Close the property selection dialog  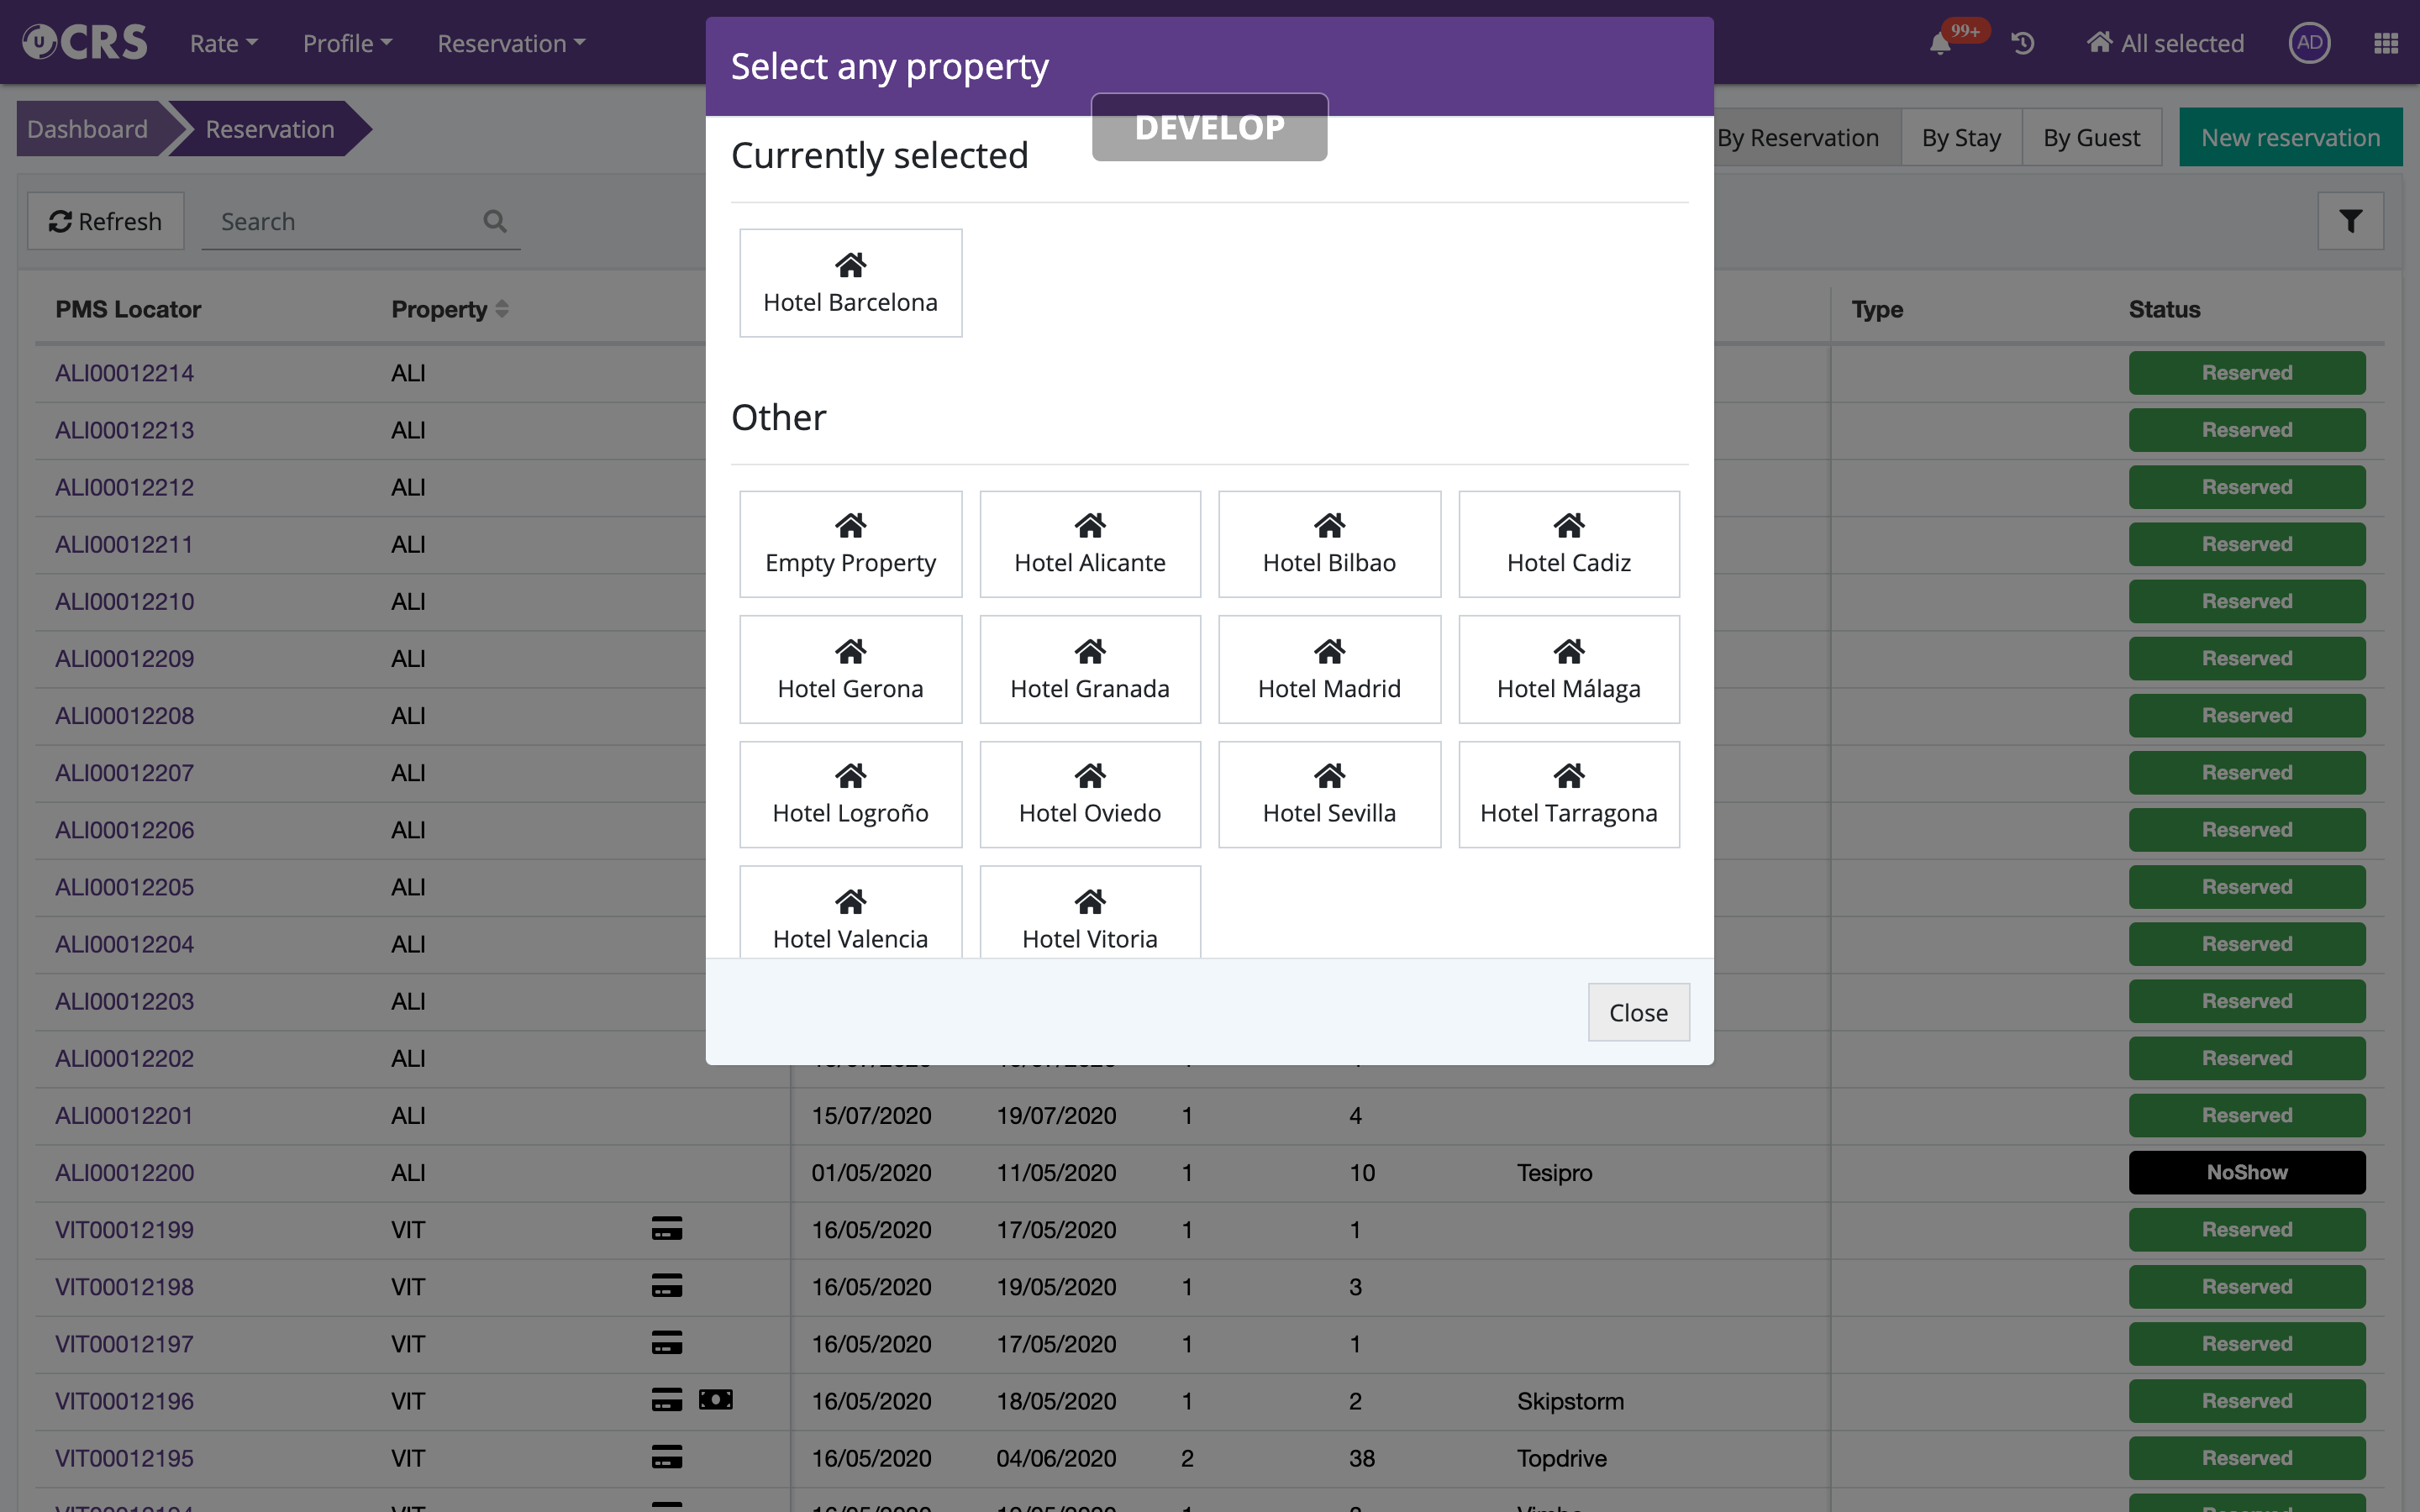coord(1637,1012)
